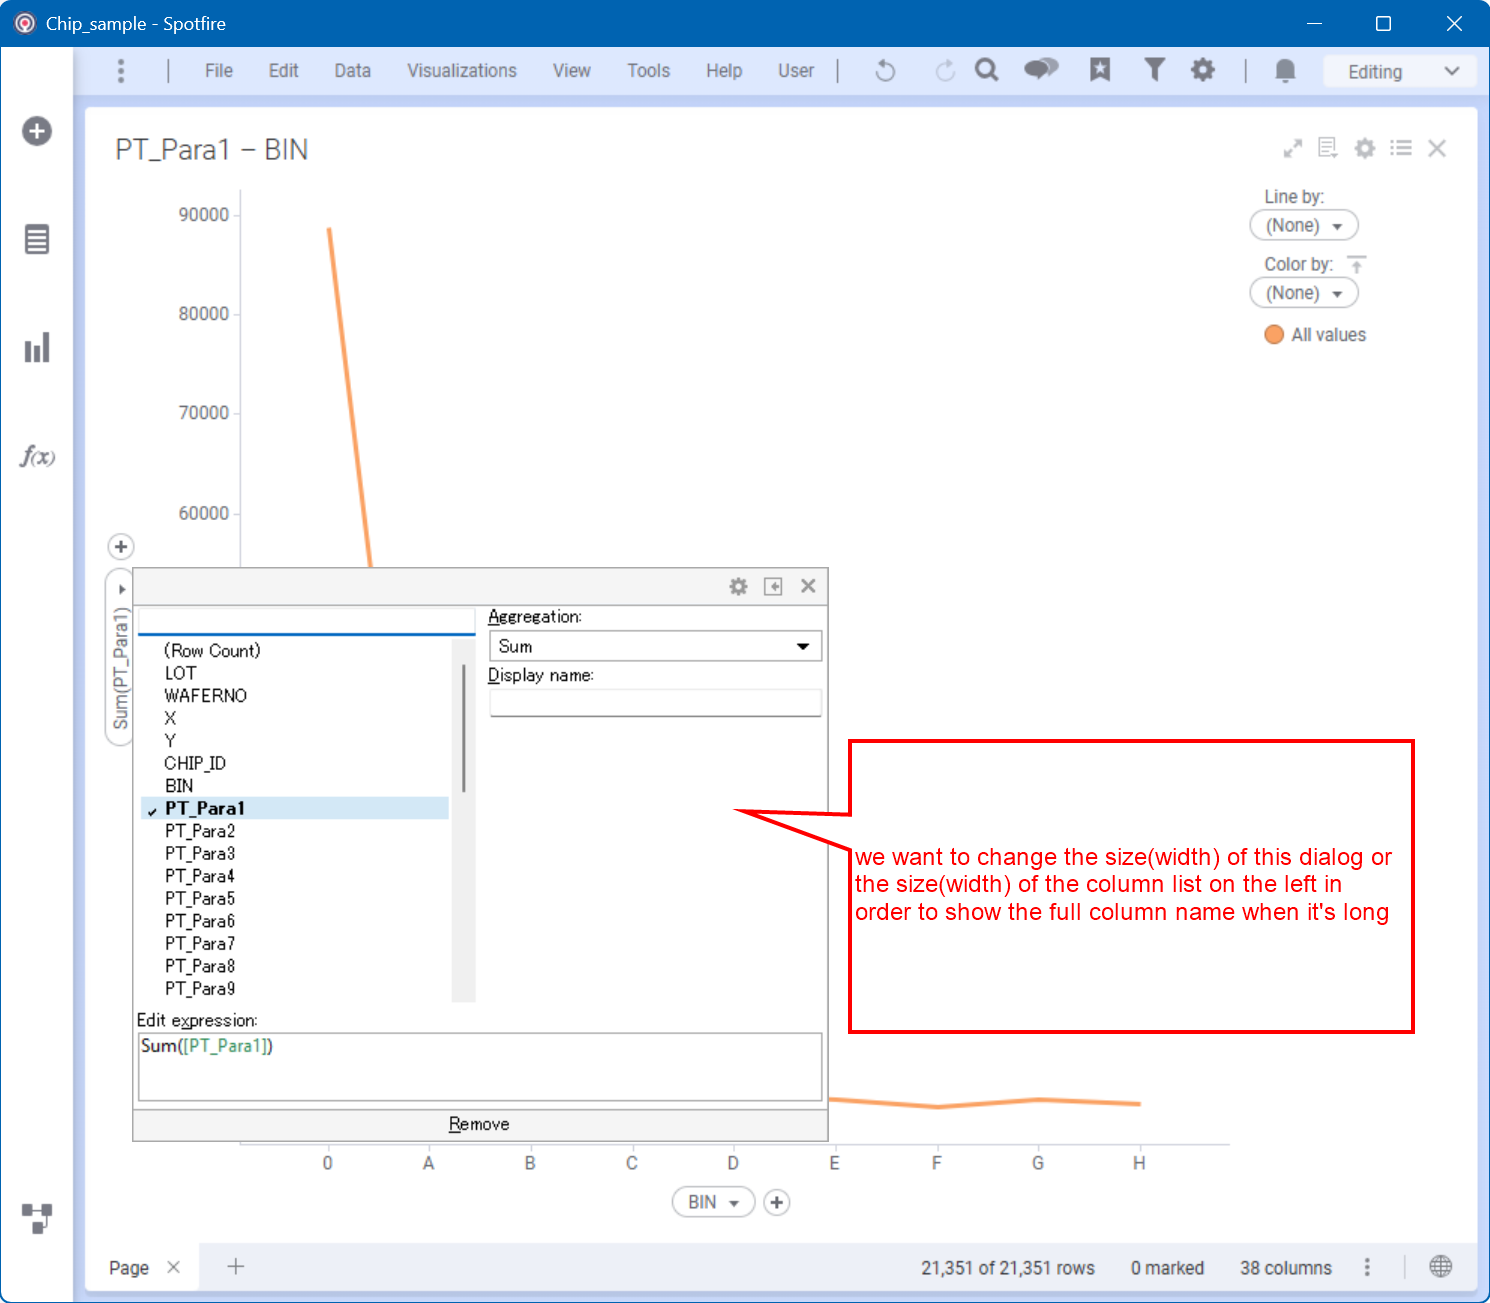Viewport: 1490px width, 1303px height.
Task: Open the Data canvas icon
Action: pos(37,1217)
